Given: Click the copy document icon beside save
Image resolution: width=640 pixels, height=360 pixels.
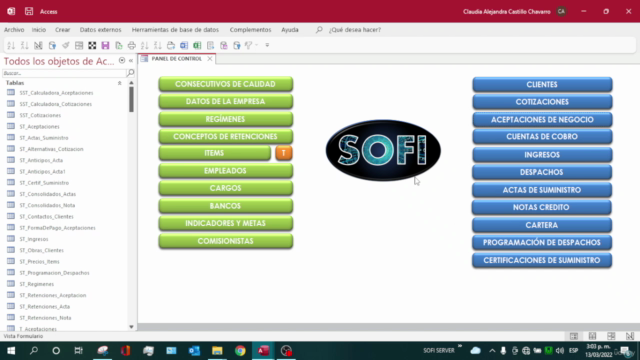Looking at the screenshot, I should tap(118, 45).
